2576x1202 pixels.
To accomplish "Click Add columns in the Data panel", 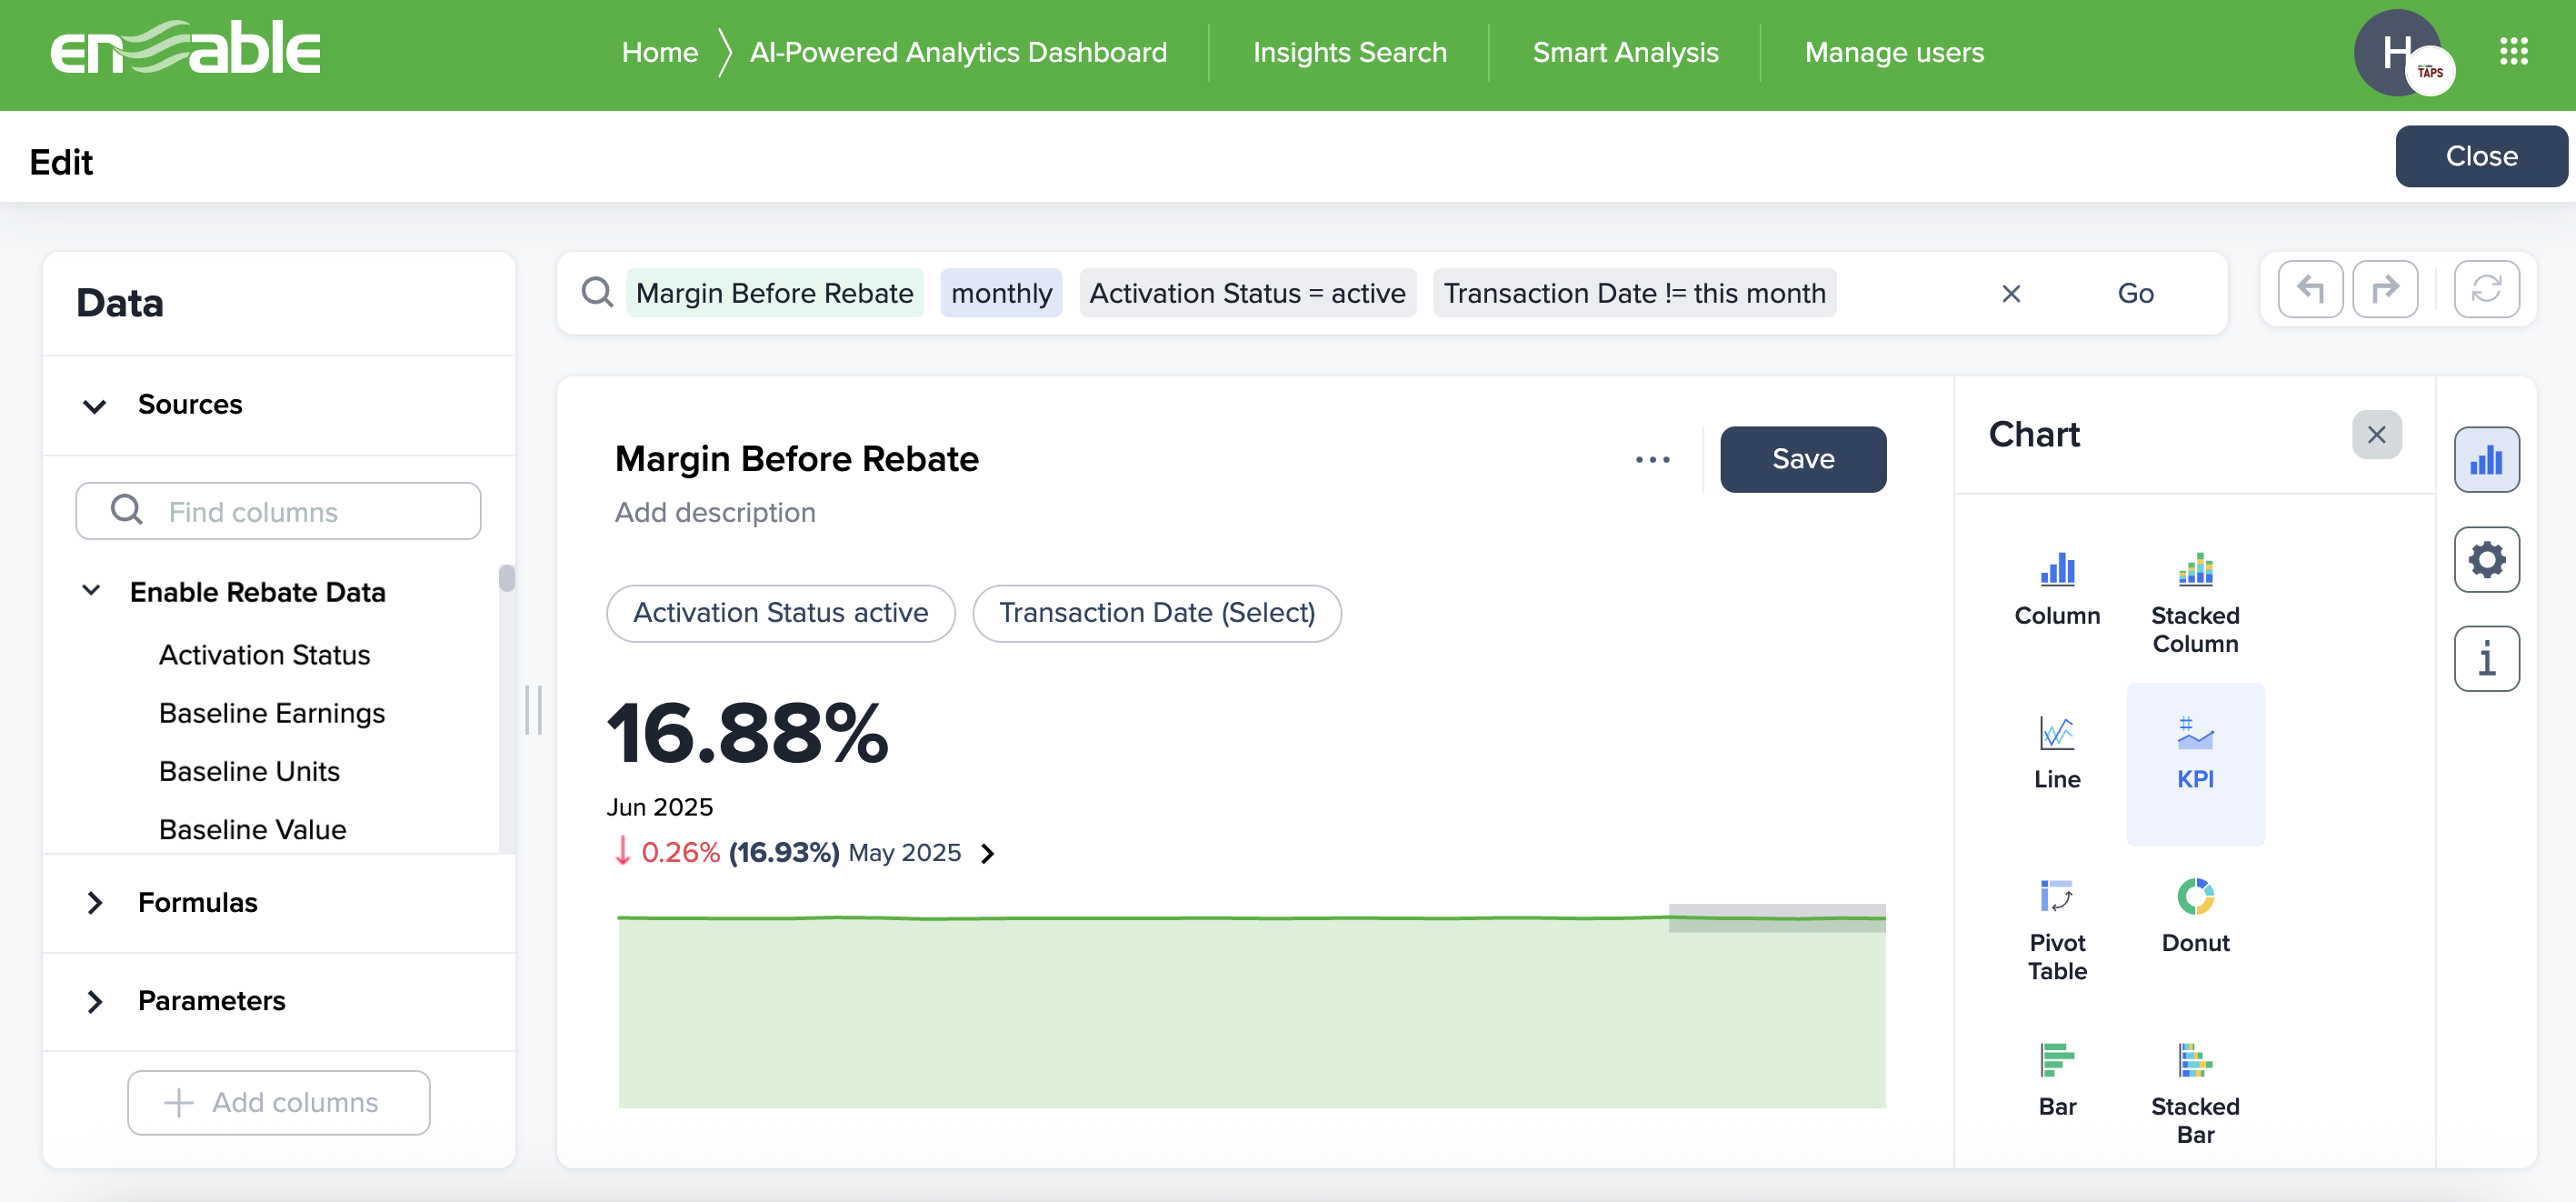I will pyautogui.click(x=278, y=1102).
